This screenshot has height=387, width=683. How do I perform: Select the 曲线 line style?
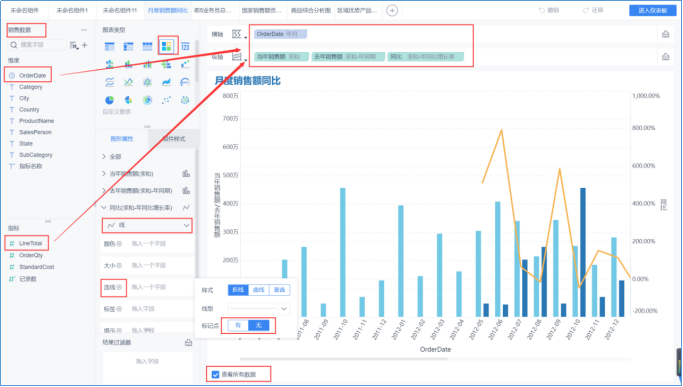tap(259, 290)
